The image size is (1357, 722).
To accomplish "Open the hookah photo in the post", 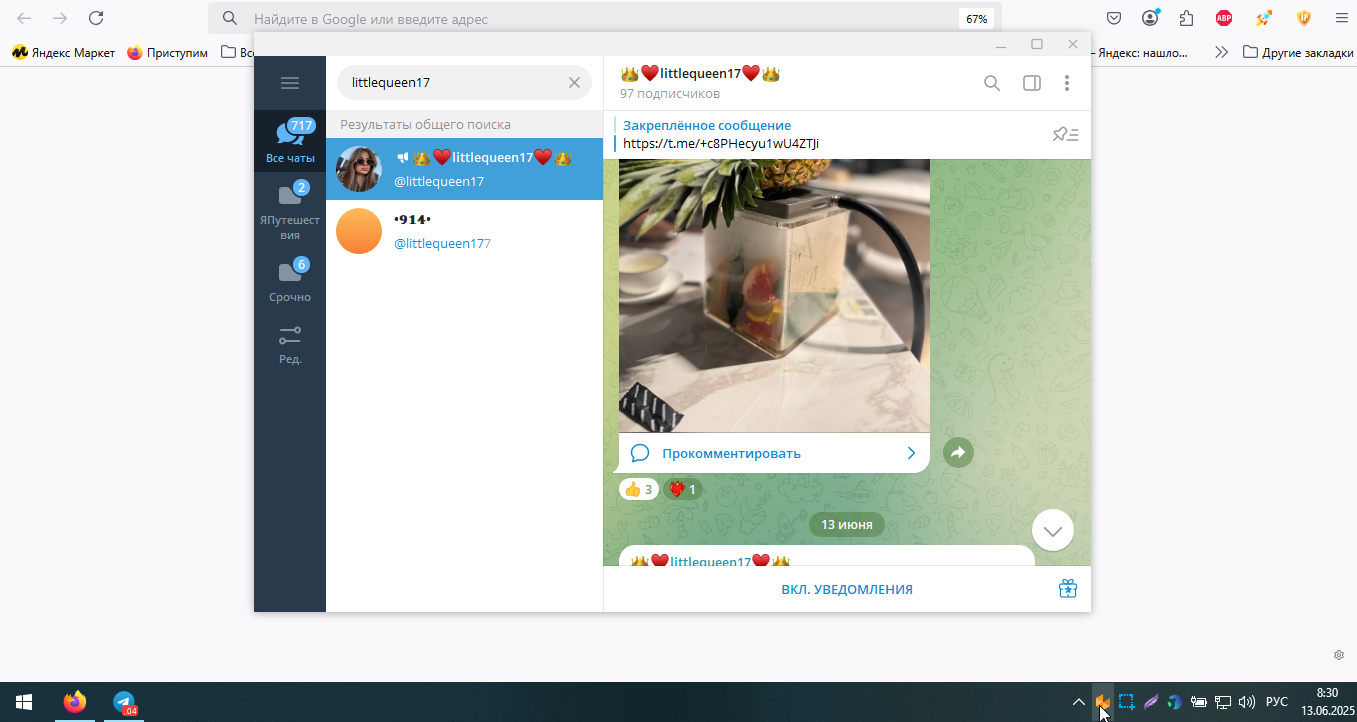I will tap(774, 296).
